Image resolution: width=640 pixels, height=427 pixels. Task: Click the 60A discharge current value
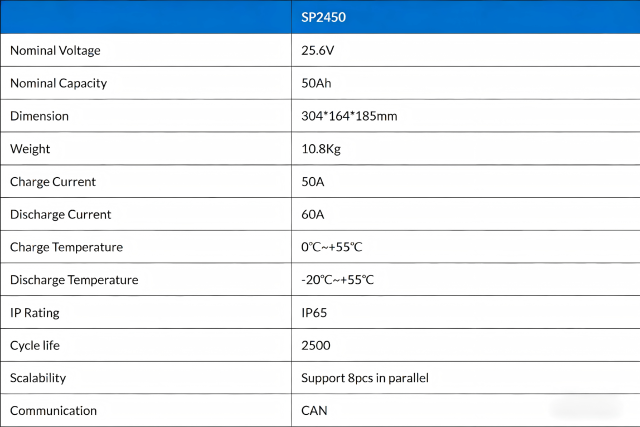click(313, 214)
